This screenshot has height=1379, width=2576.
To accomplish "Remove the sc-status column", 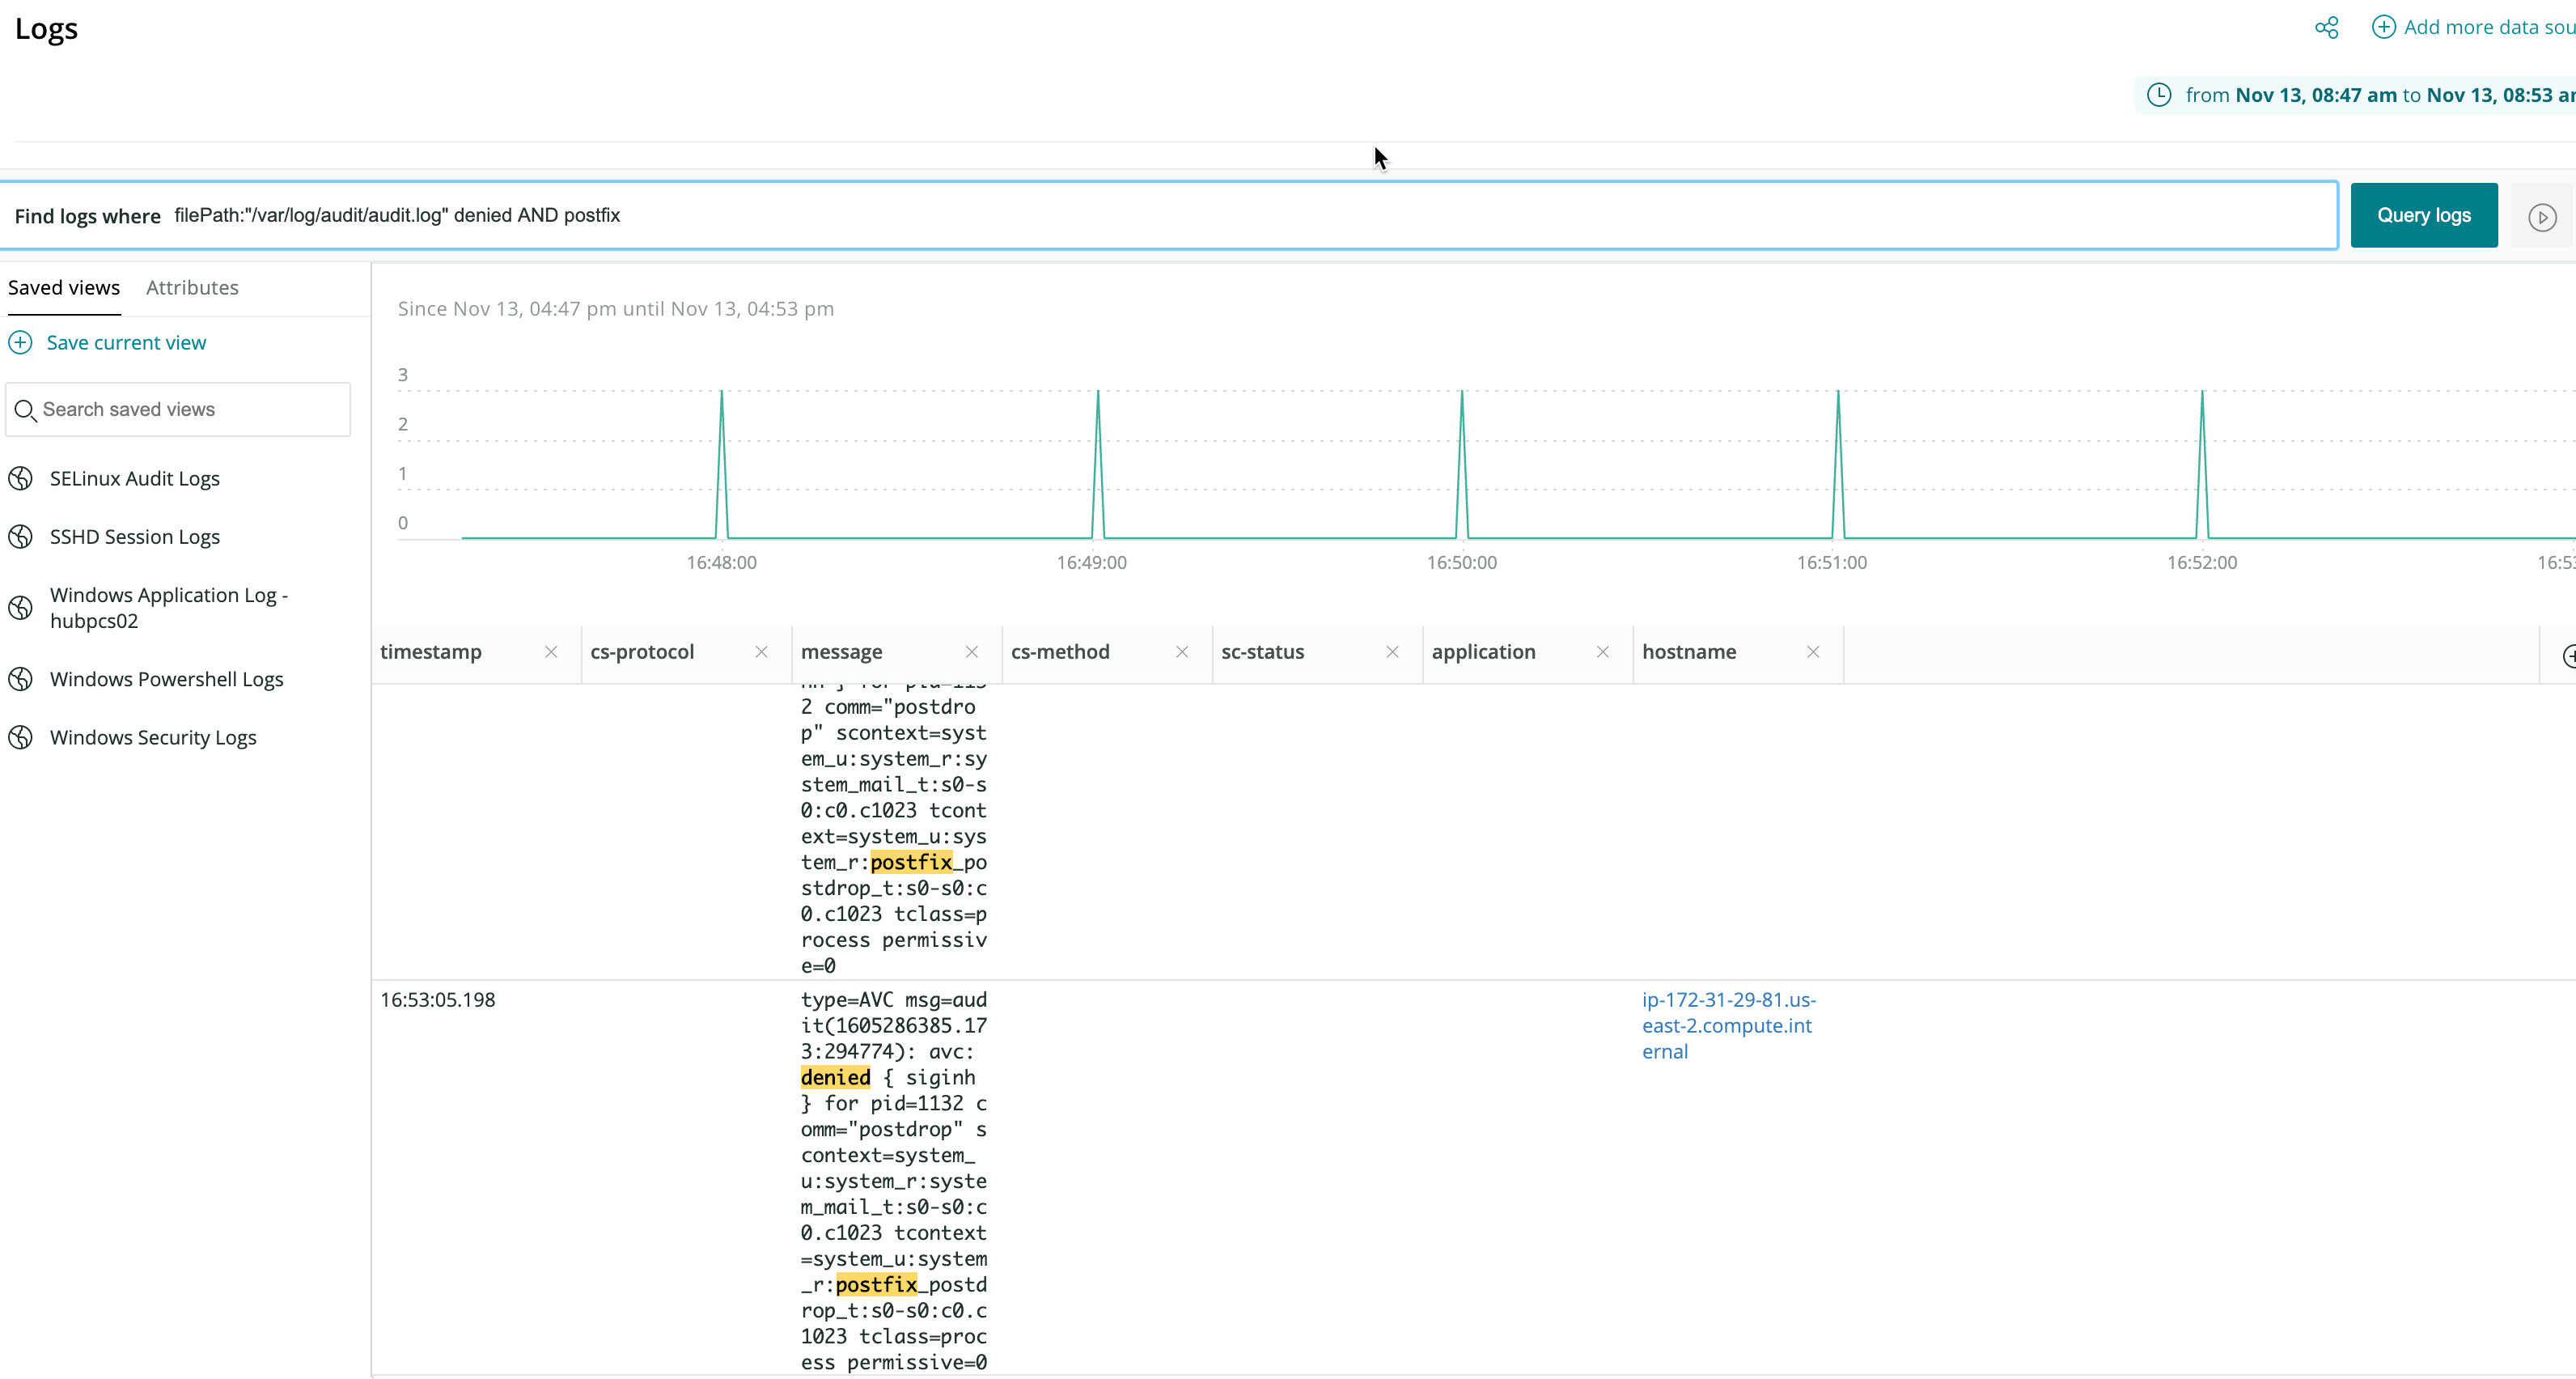I will 1392,652.
